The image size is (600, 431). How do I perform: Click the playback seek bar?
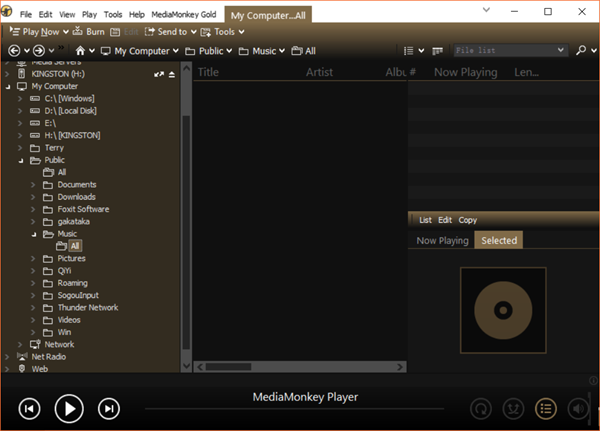[294, 409]
